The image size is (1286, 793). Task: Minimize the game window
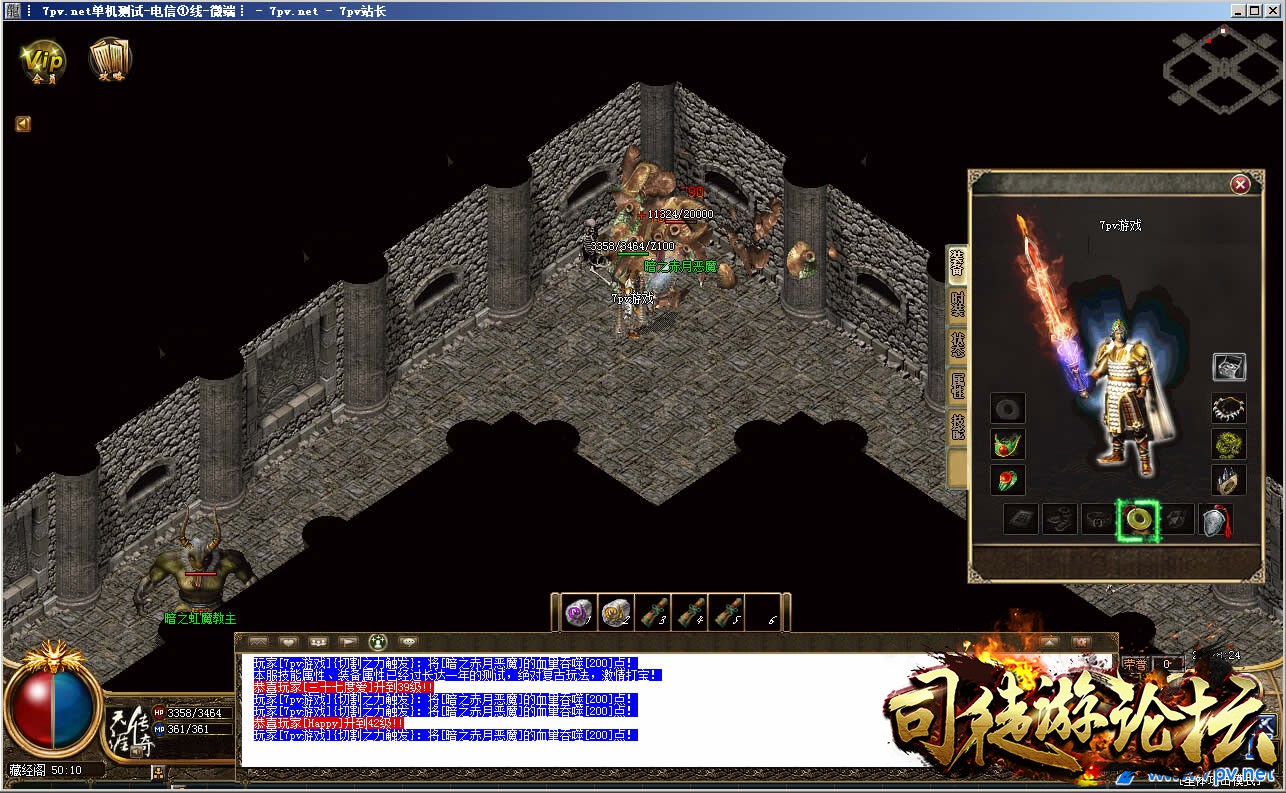point(1238,11)
